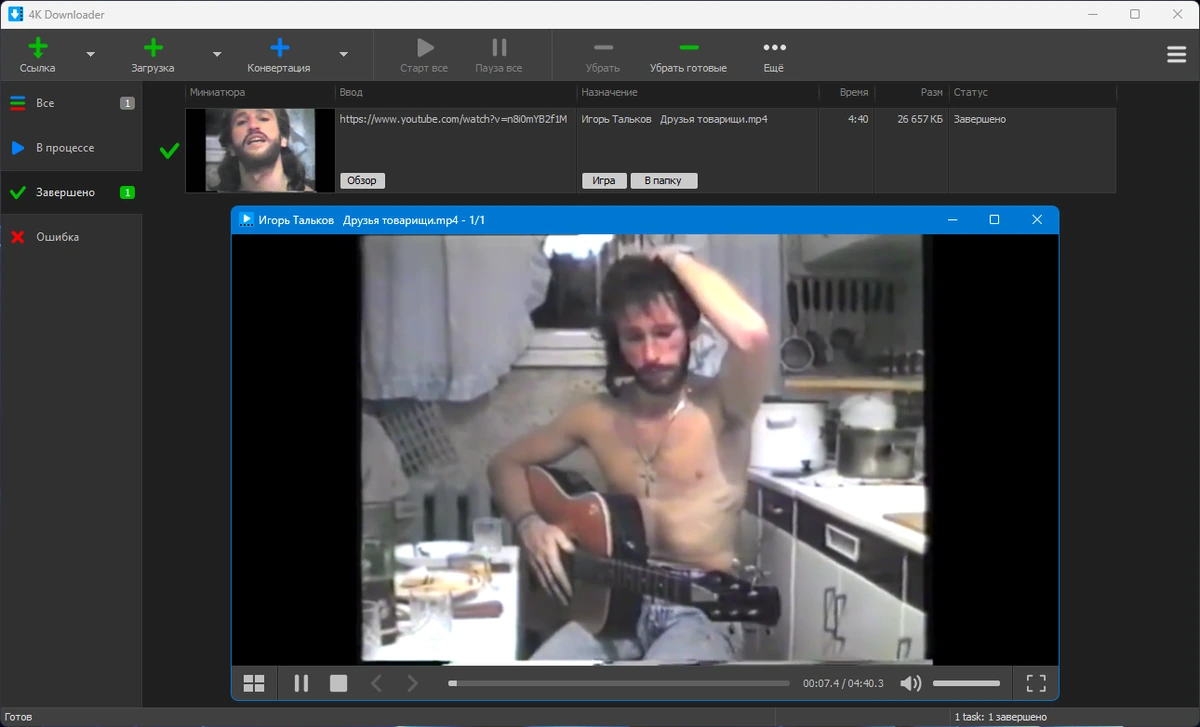Click Убрать готовые in the toolbar
The image size is (1200, 727).
(688, 55)
